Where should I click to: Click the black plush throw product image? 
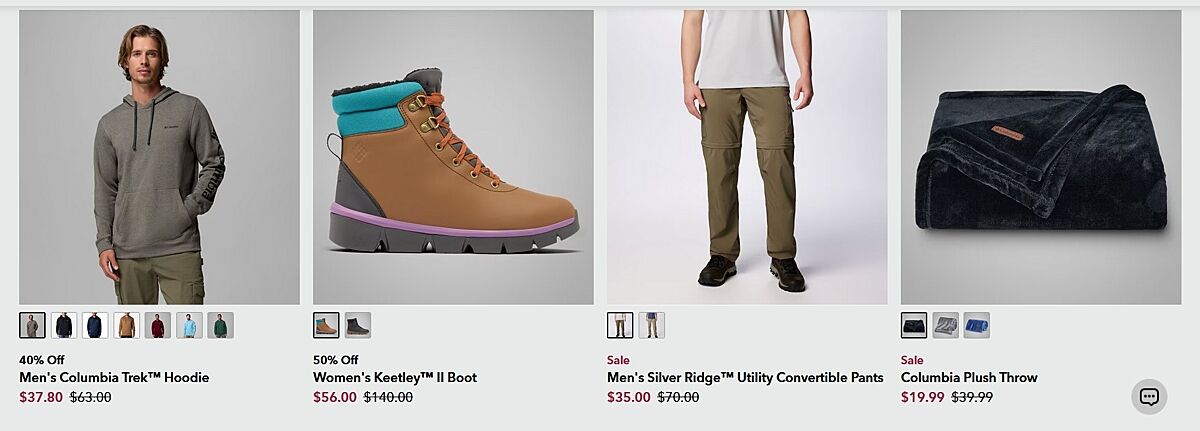[x=1041, y=157]
